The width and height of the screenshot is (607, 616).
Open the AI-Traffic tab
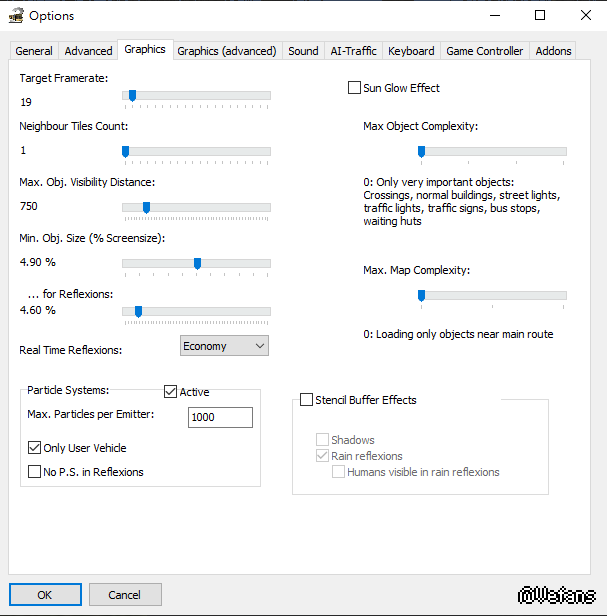pyautogui.click(x=353, y=51)
